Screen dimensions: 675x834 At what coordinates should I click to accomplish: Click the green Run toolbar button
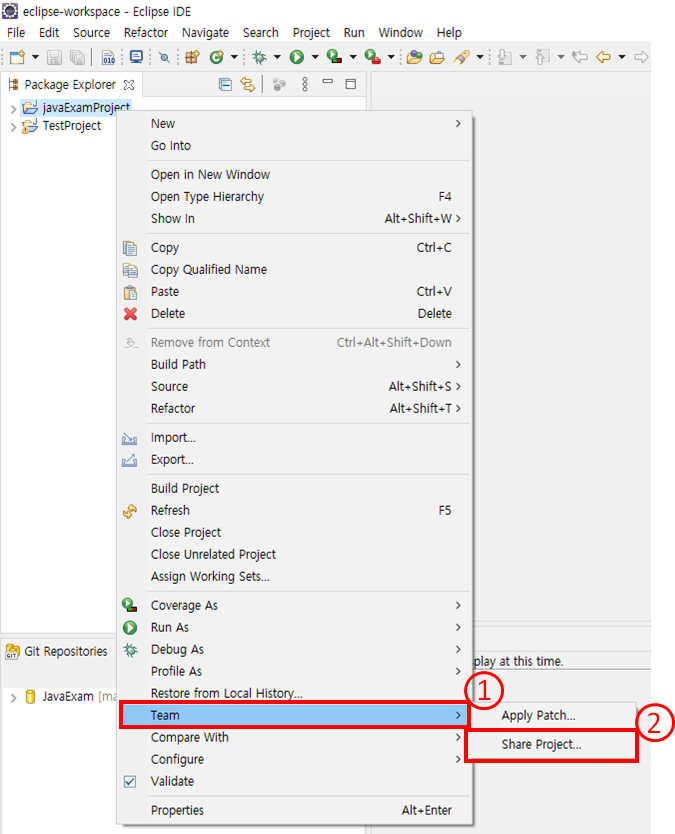(x=297, y=57)
